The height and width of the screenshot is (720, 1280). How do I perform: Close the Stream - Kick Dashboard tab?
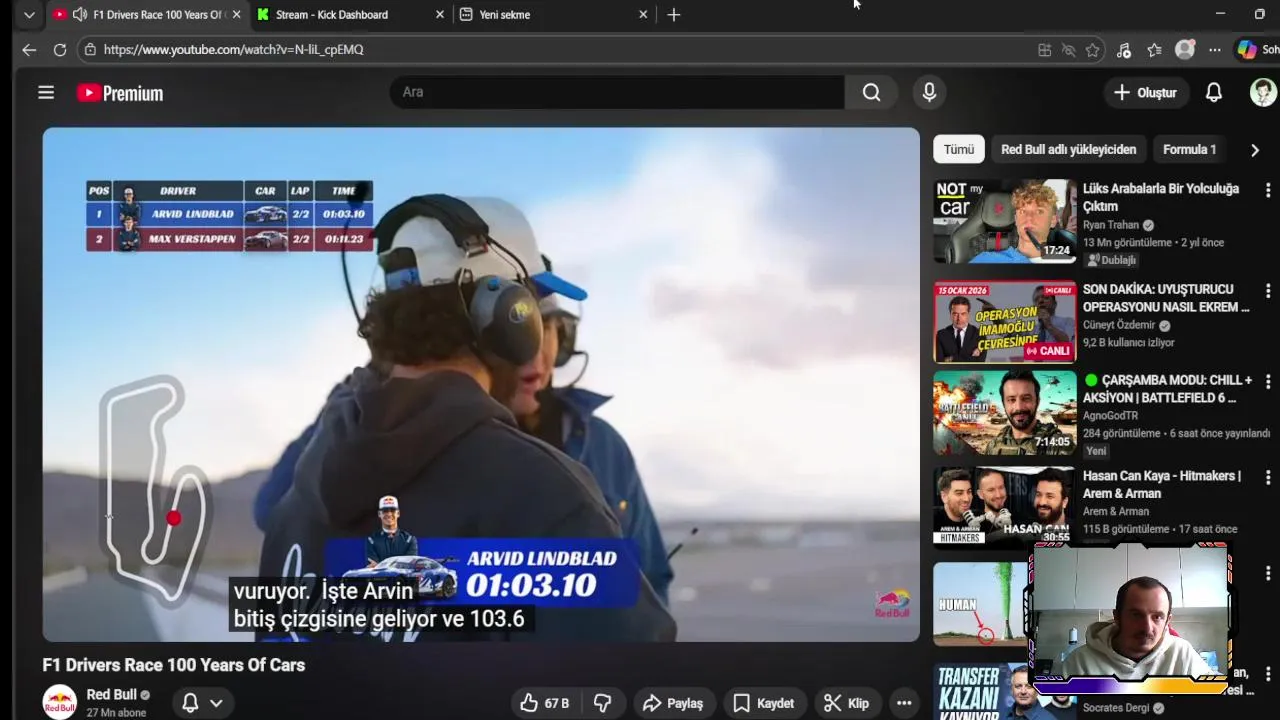pos(441,14)
